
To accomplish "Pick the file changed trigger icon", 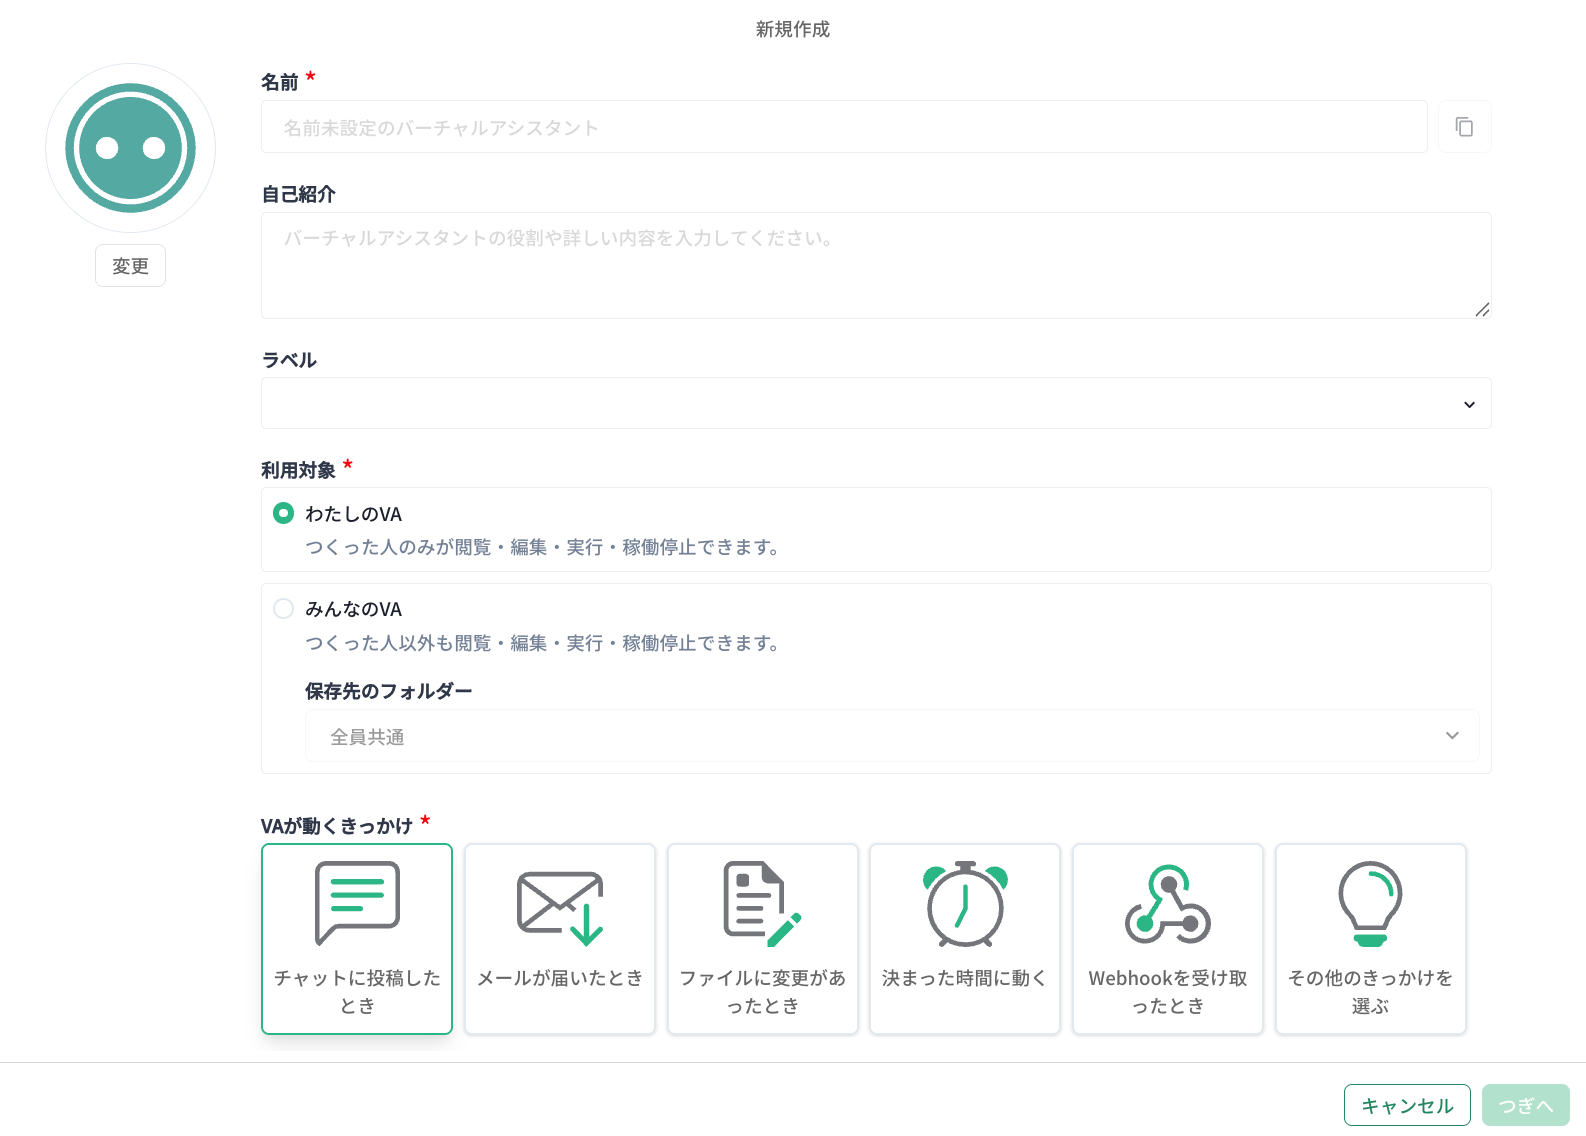I will point(762,903).
